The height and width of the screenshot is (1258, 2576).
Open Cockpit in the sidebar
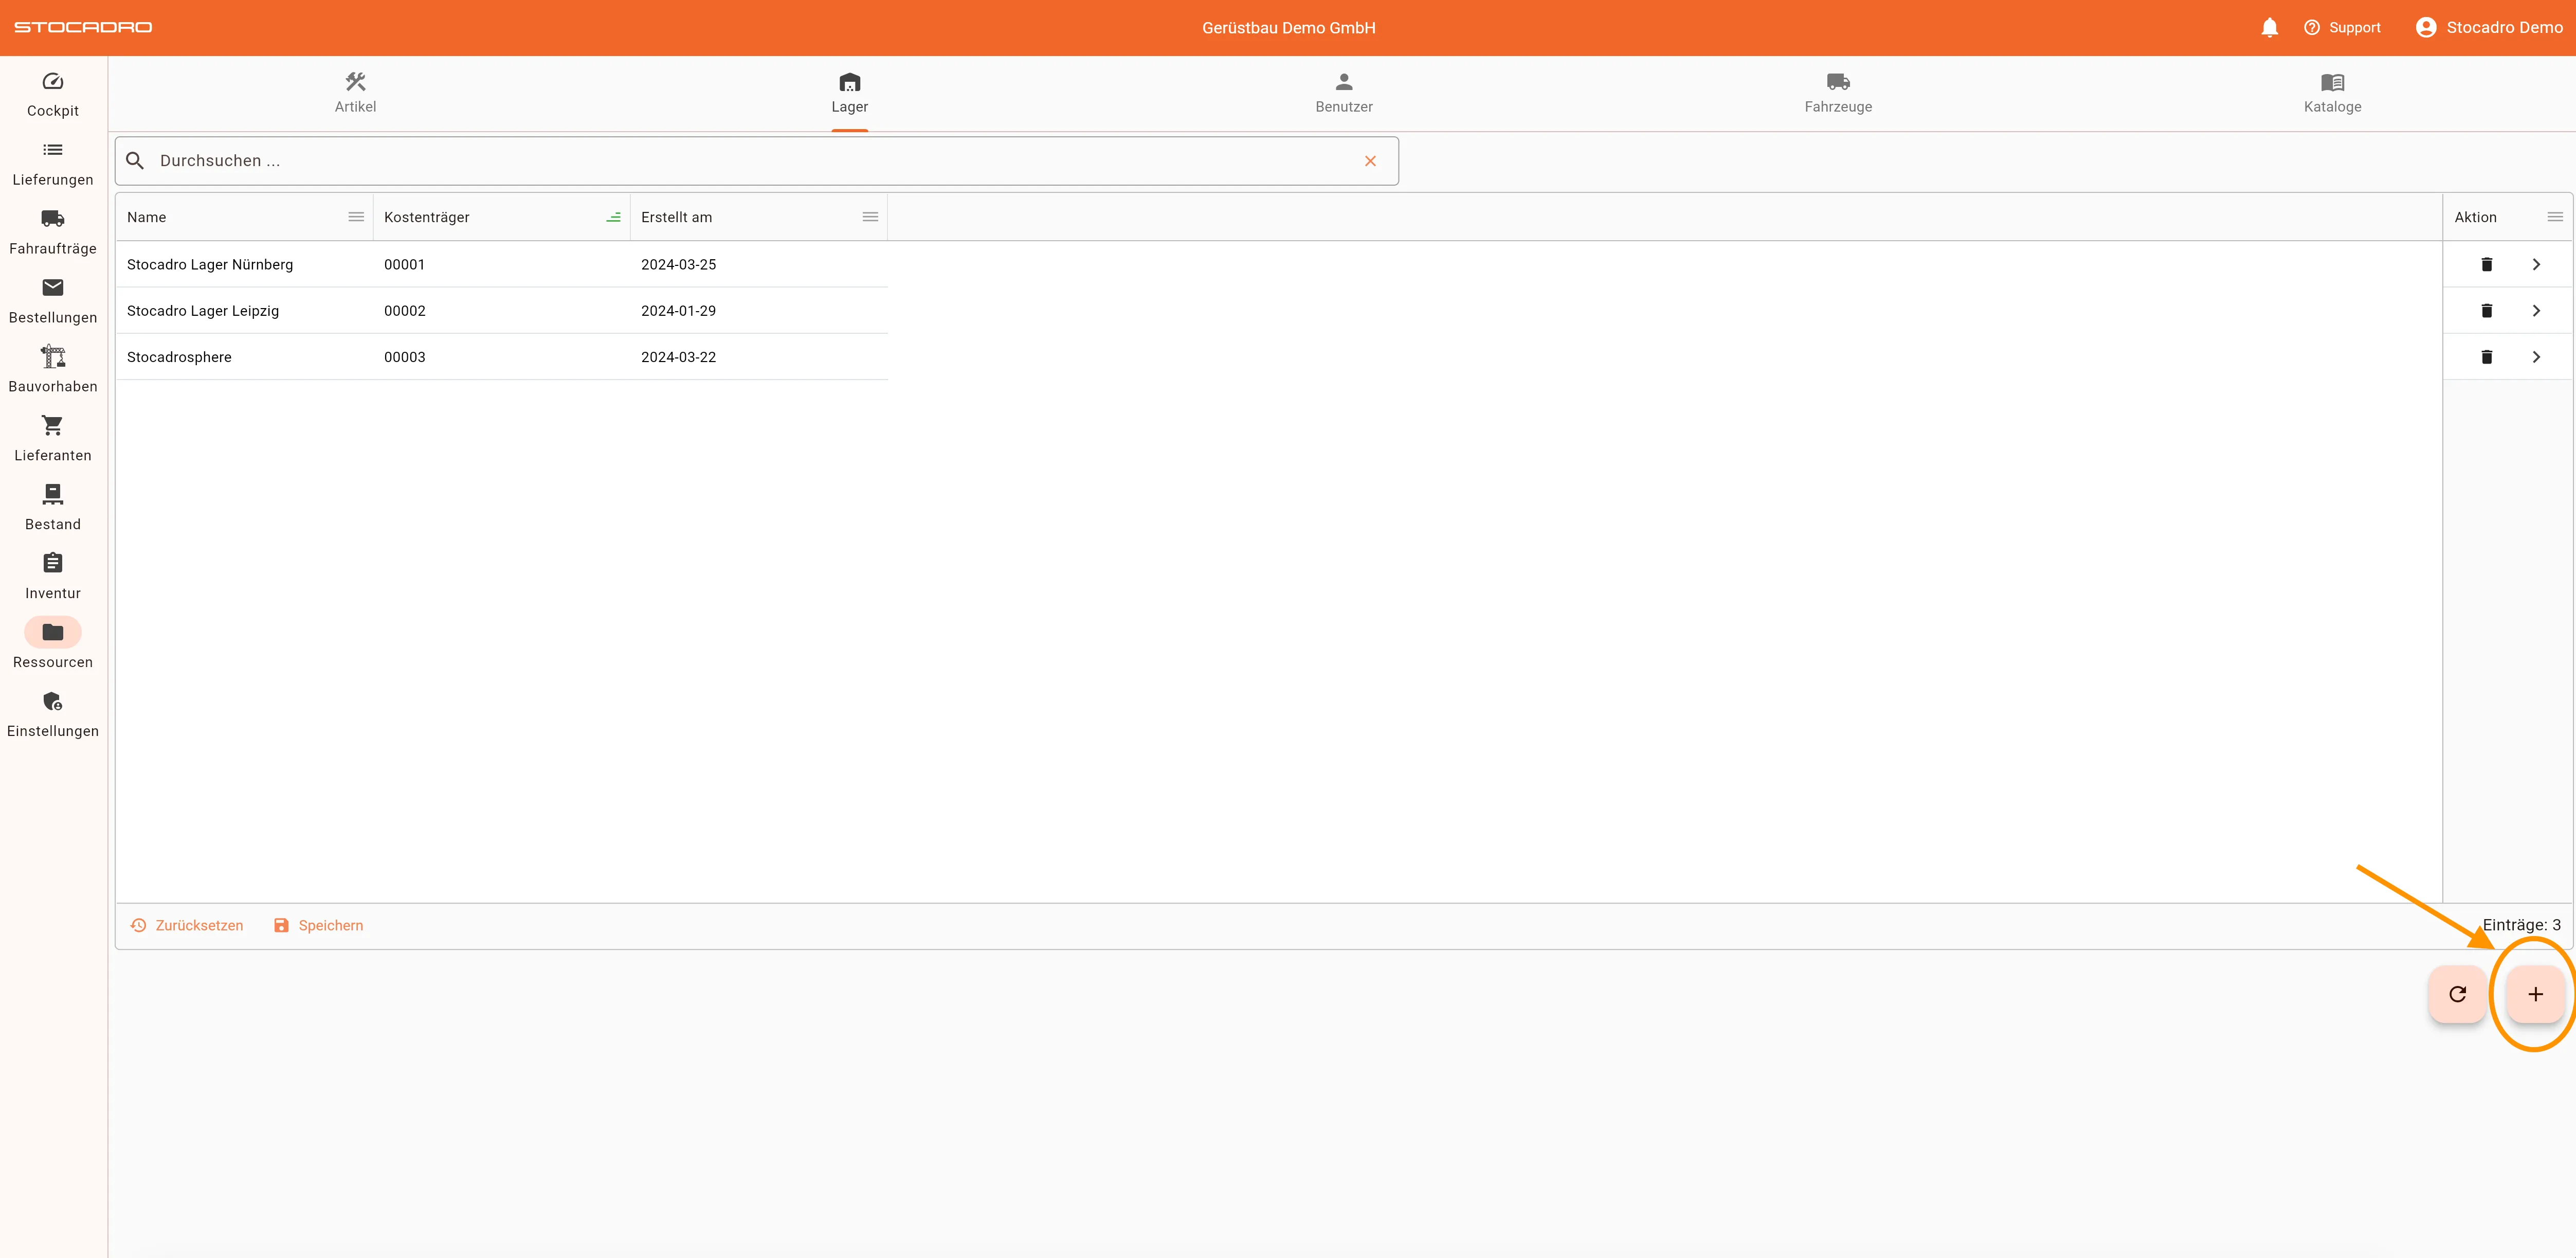(53, 94)
